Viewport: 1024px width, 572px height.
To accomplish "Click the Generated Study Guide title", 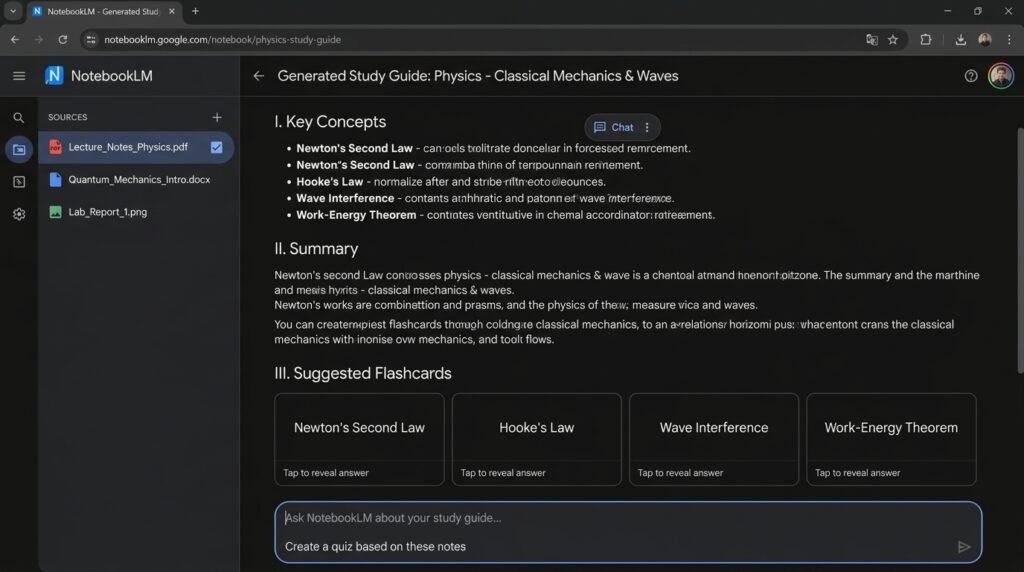I will pyautogui.click(x=478, y=76).
